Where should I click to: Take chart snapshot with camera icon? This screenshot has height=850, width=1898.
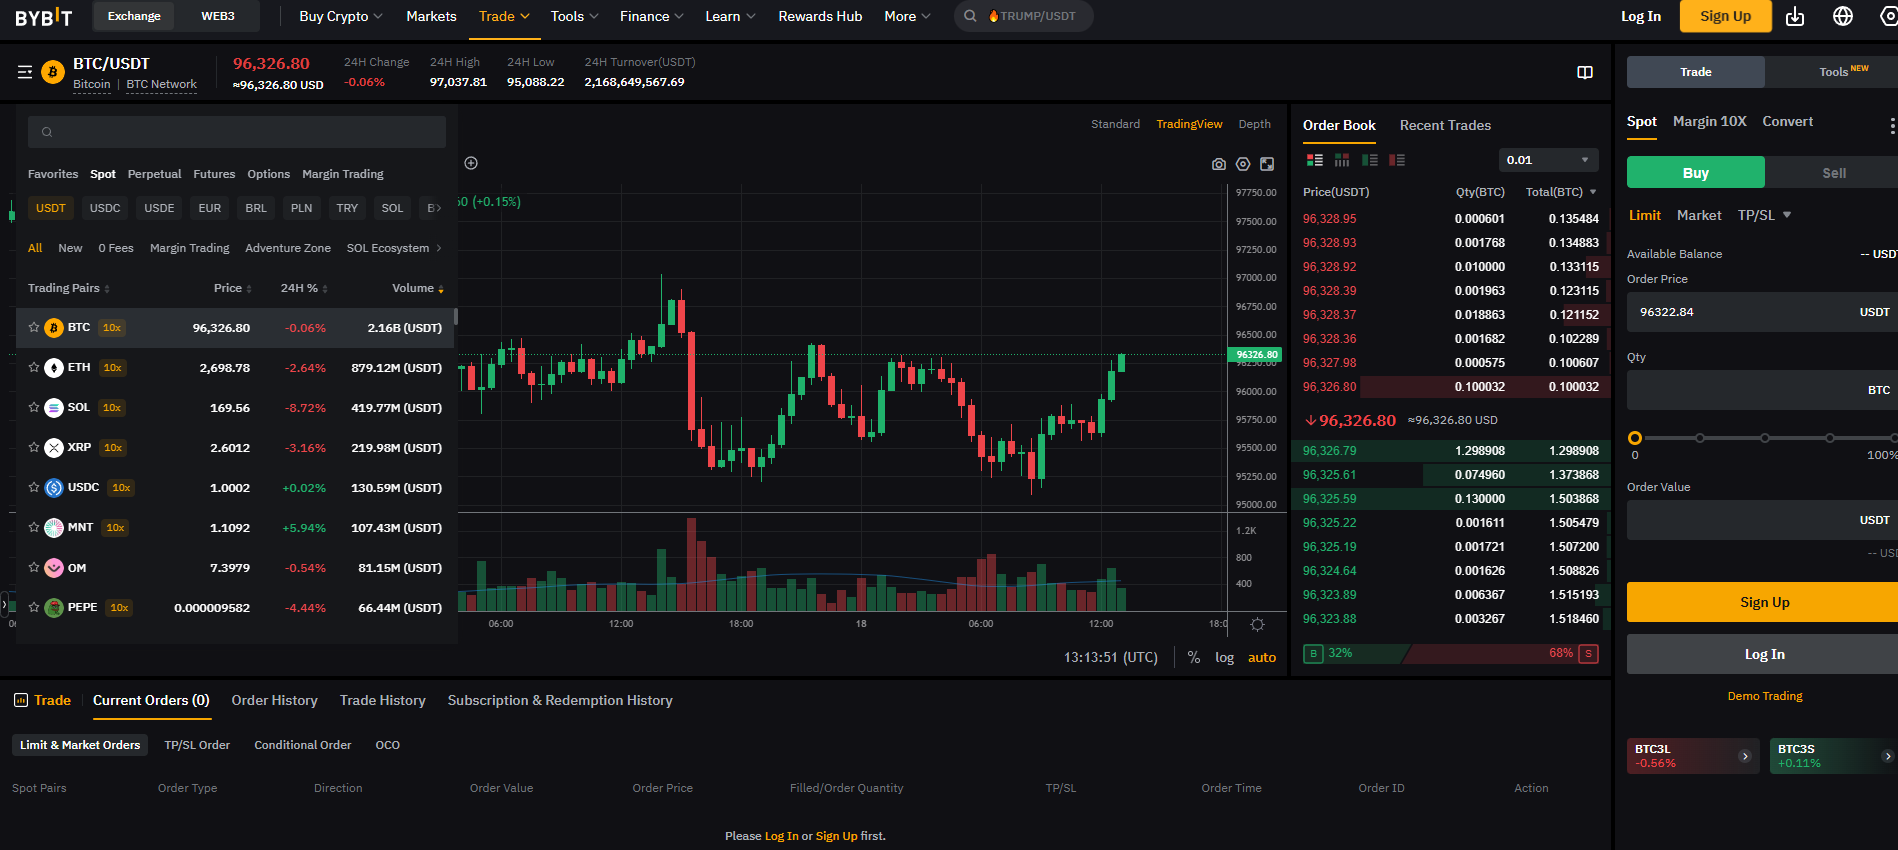click(1219, 164)
